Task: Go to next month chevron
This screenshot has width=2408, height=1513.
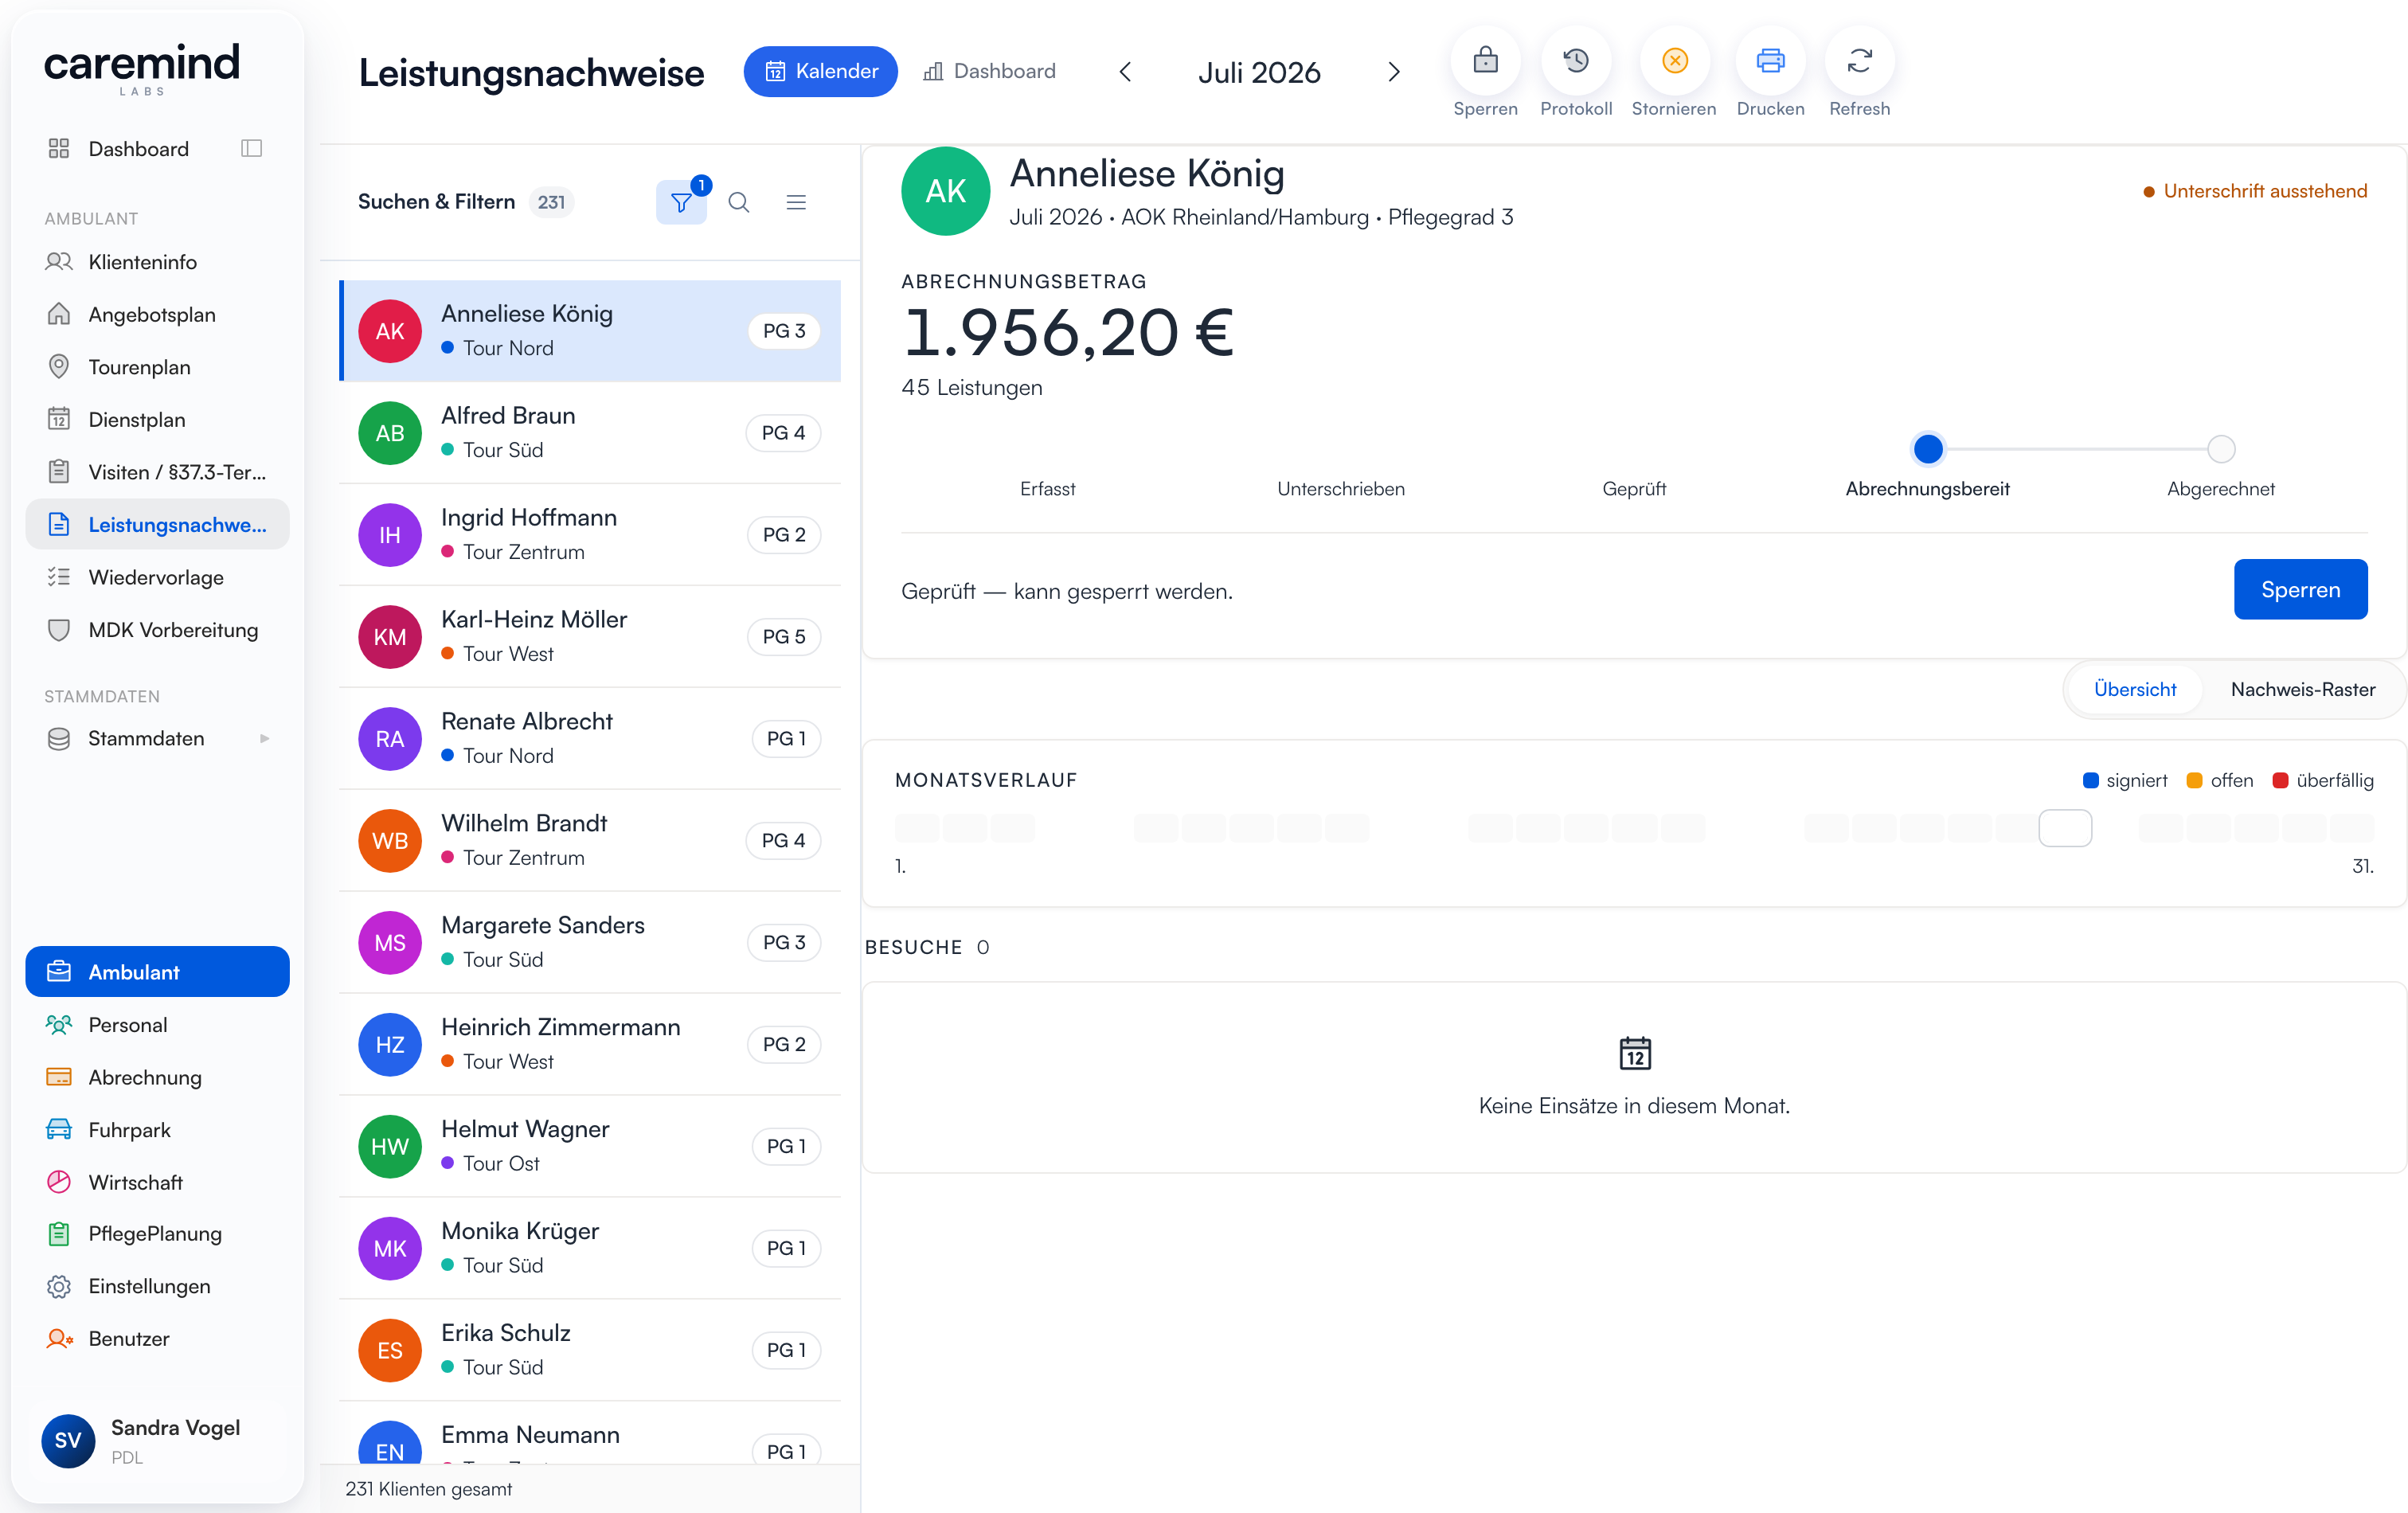Action: 1394,72
